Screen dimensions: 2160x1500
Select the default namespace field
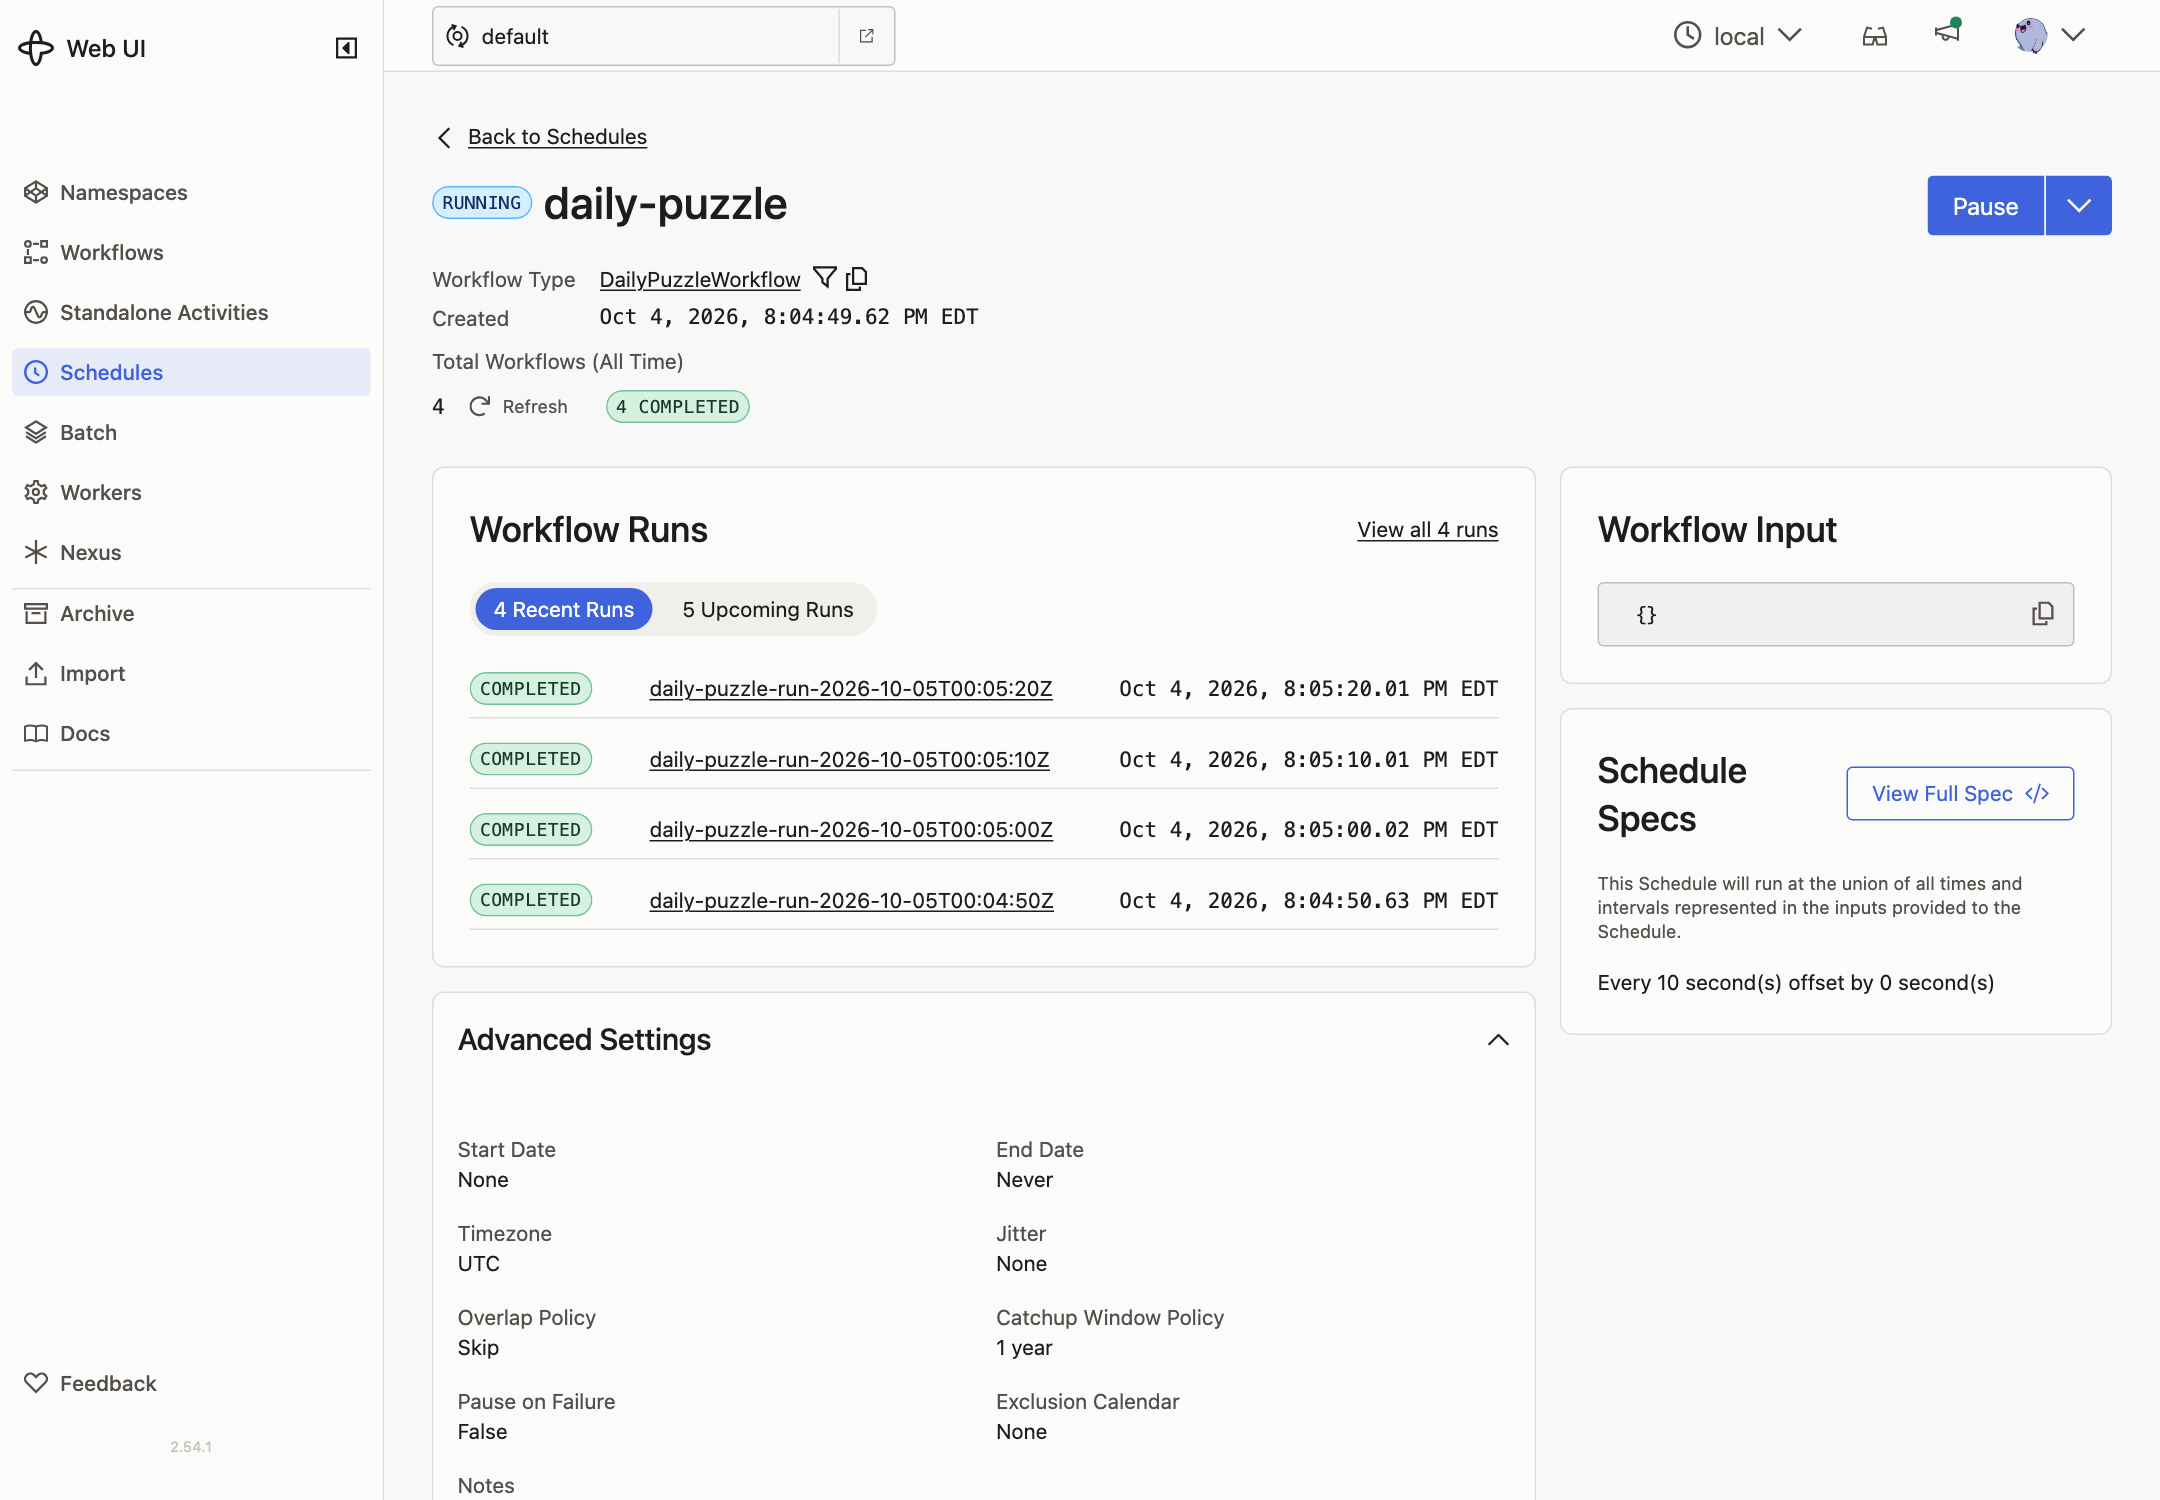(x=636, y=36)
